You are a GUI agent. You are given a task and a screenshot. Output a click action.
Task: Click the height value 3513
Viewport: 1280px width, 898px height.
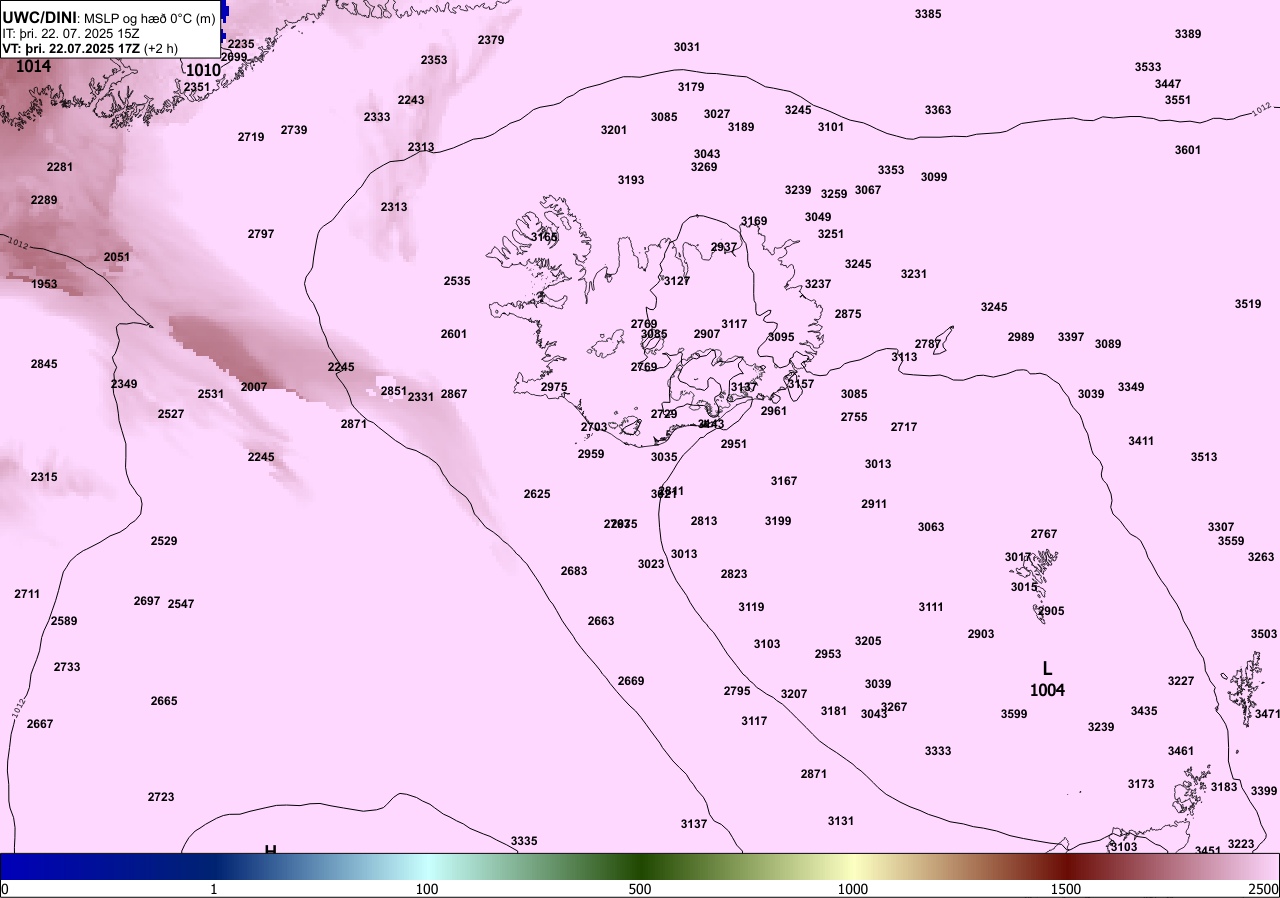click(1204, 457)
